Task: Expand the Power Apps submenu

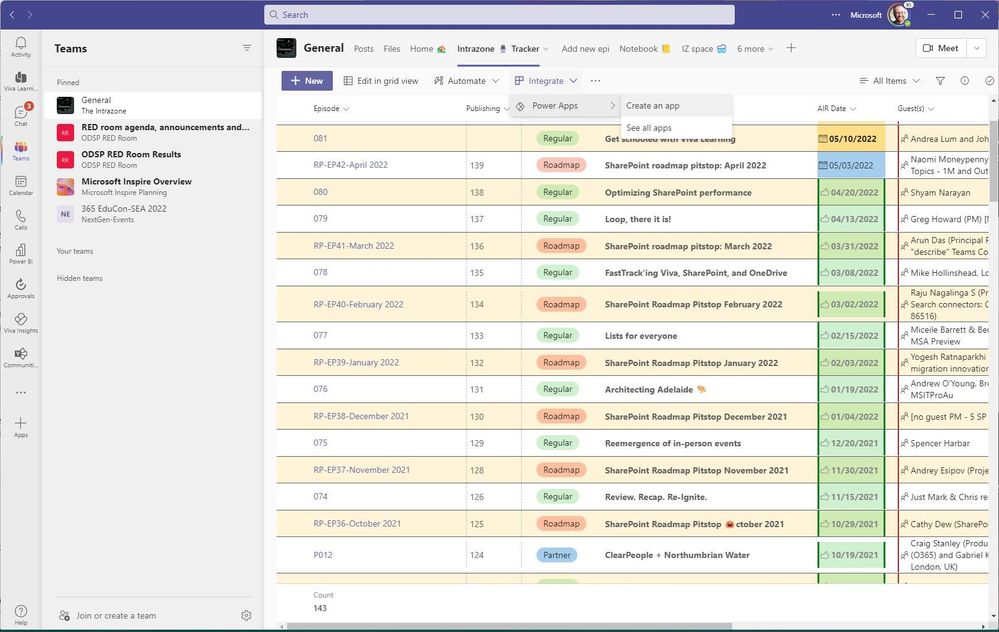Action: coord(565,106)
